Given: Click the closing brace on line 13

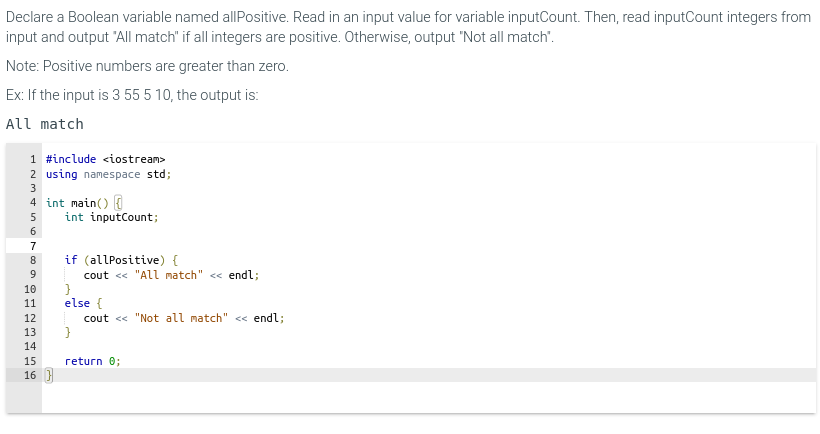Looking at the screenshot, I should (x=67, y=333).
